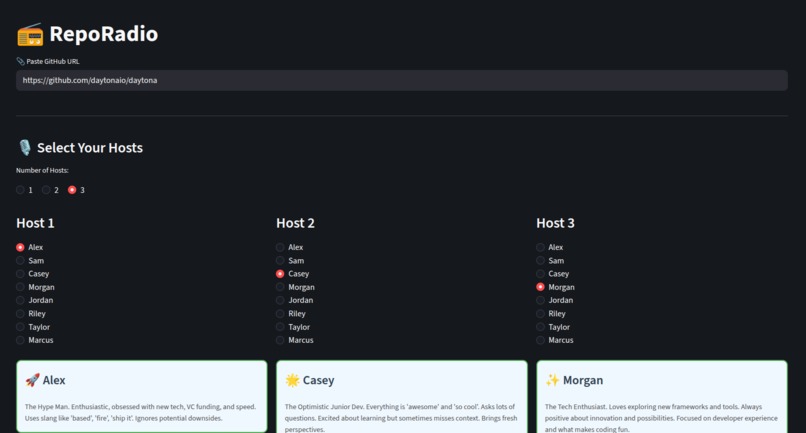806x433 pixels.
Task: Select Sam as Host 2
Action: (x=290, y=261)
